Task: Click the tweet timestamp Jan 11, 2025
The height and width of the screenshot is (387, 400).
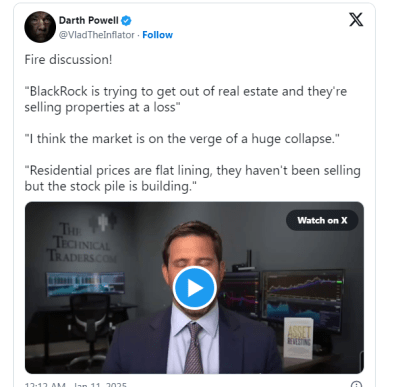Action: (76, 384)
